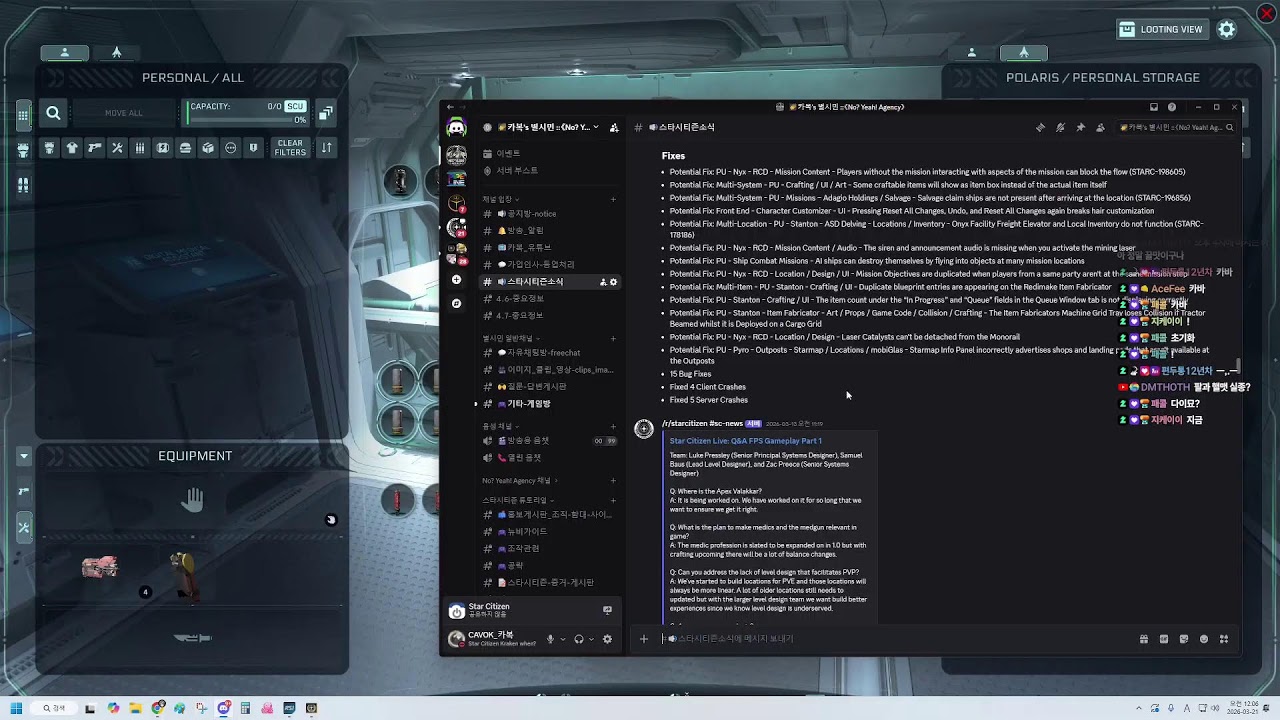Viewport: 1280px width, 720px height.
Task: Open 이벤트 events entry
Action: (x=548, y=154)
